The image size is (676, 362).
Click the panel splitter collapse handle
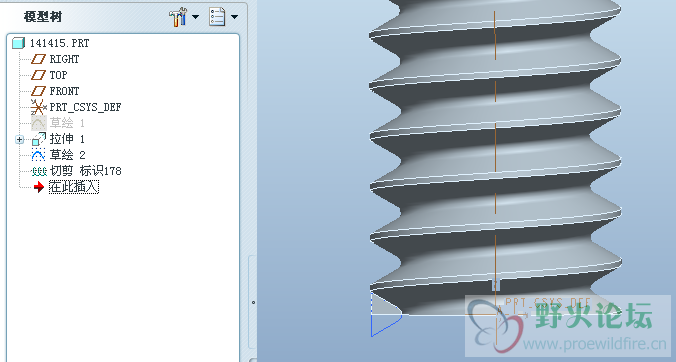click(x=253, y=302)
